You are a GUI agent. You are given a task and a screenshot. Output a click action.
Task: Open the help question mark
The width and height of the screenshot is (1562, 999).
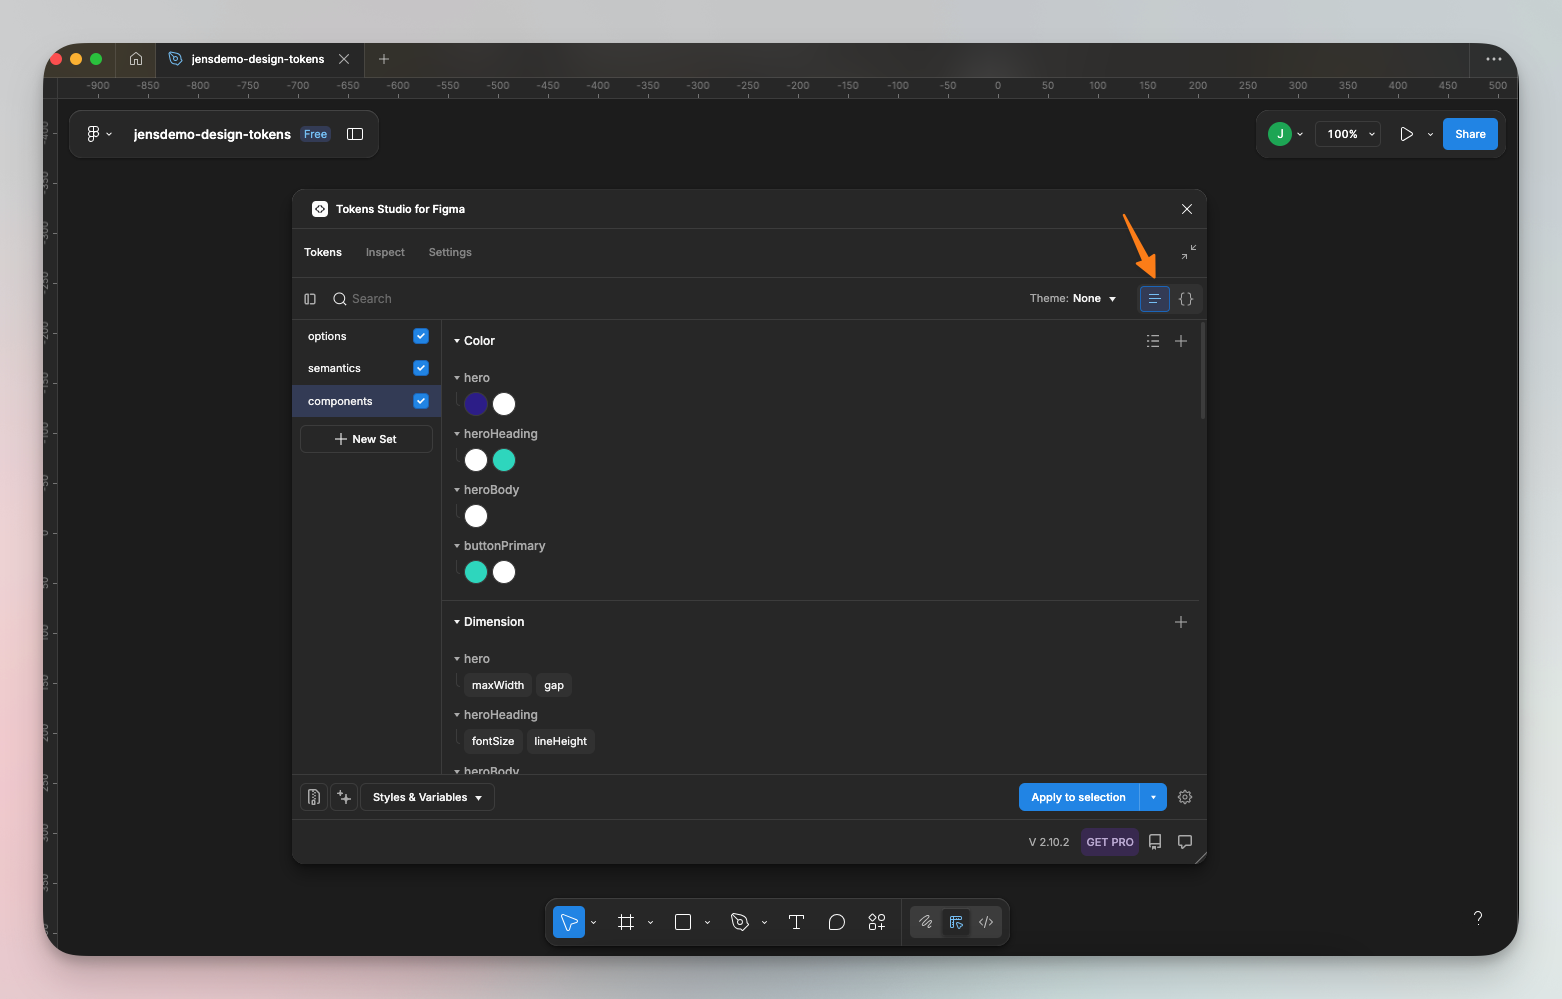point(1478,918)
